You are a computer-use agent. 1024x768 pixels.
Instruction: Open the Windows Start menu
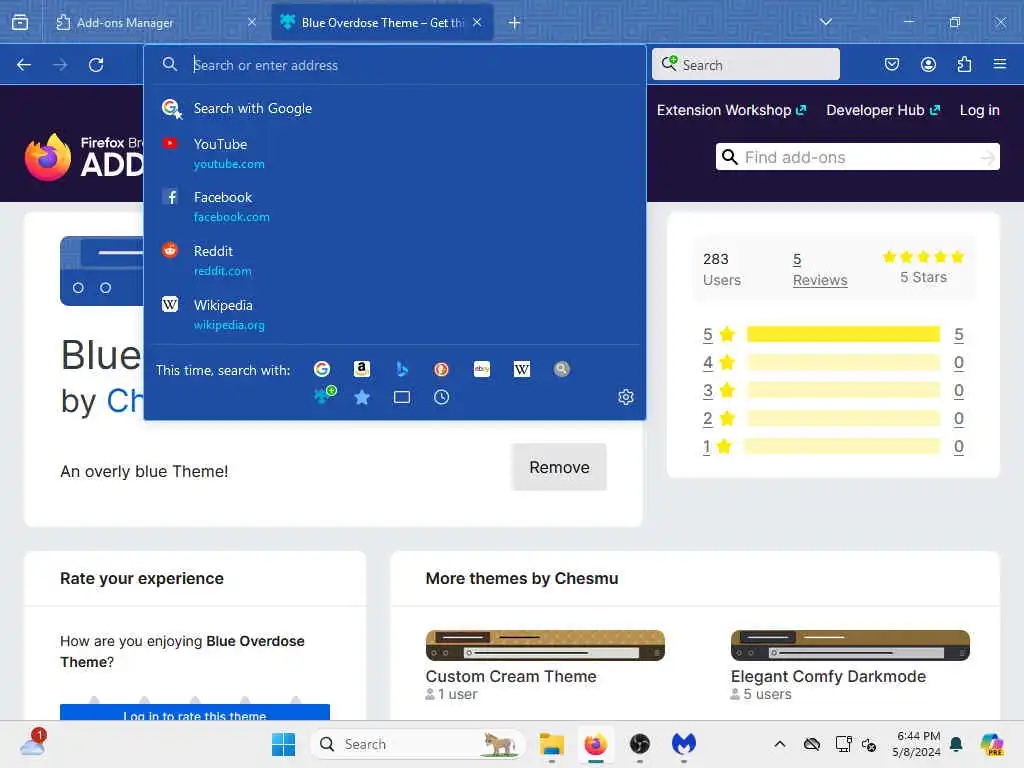coord(283,744)
